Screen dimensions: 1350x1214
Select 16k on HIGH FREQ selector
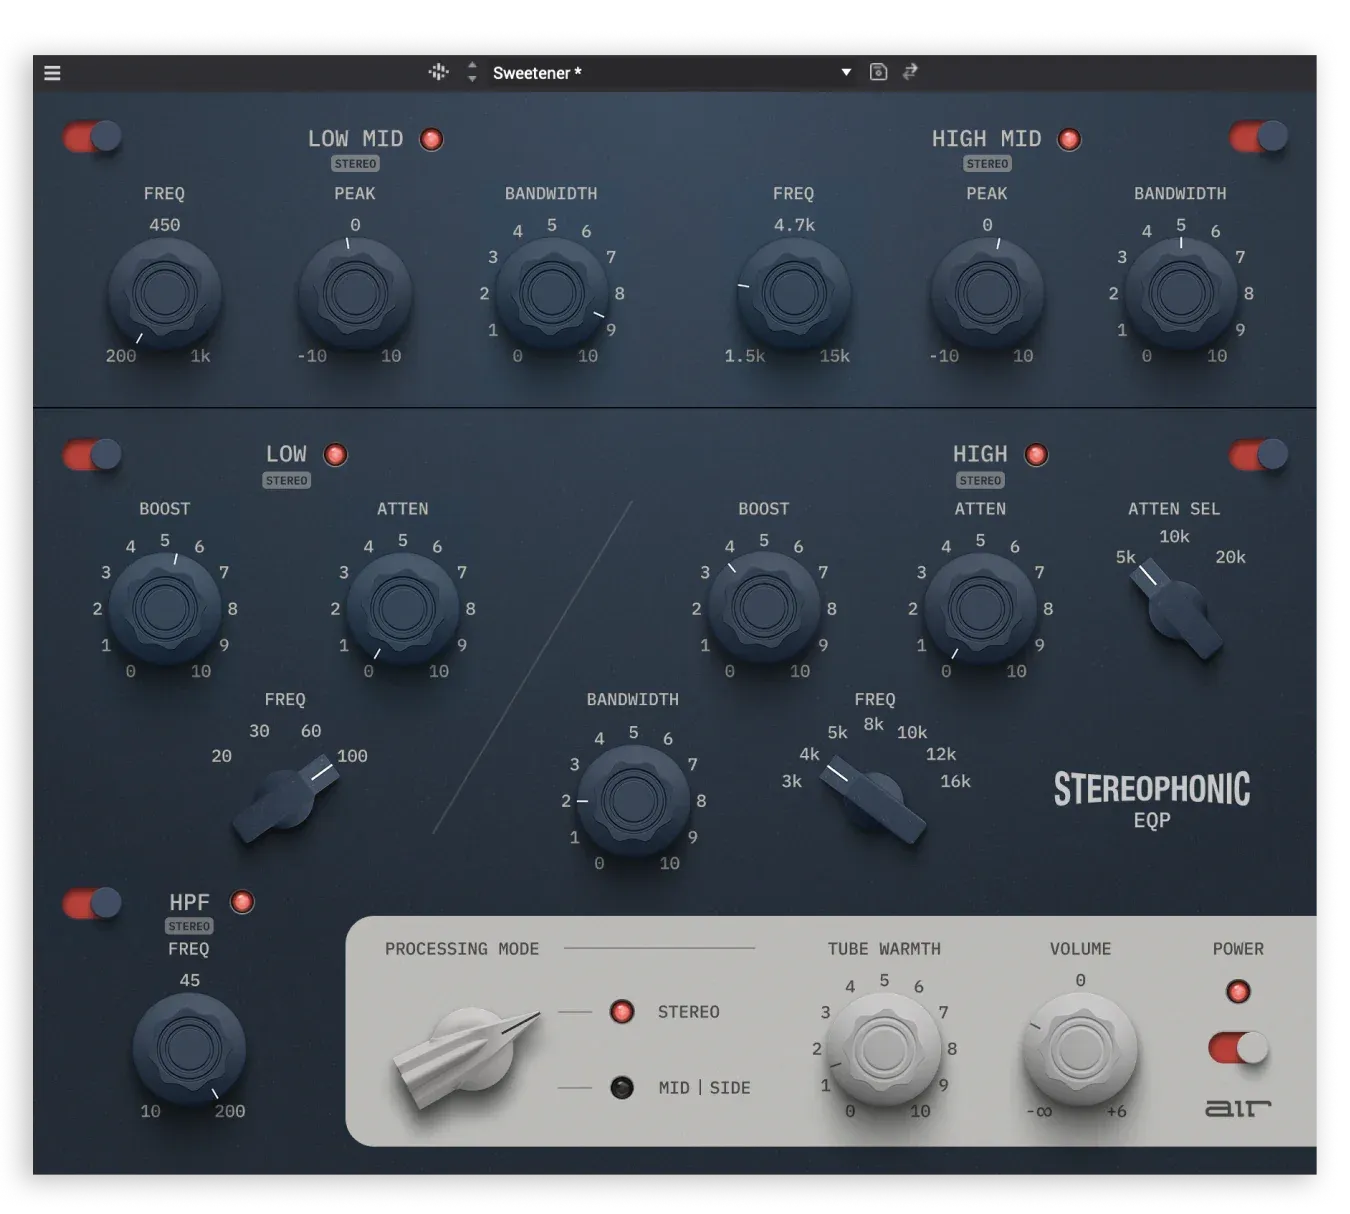955,781
